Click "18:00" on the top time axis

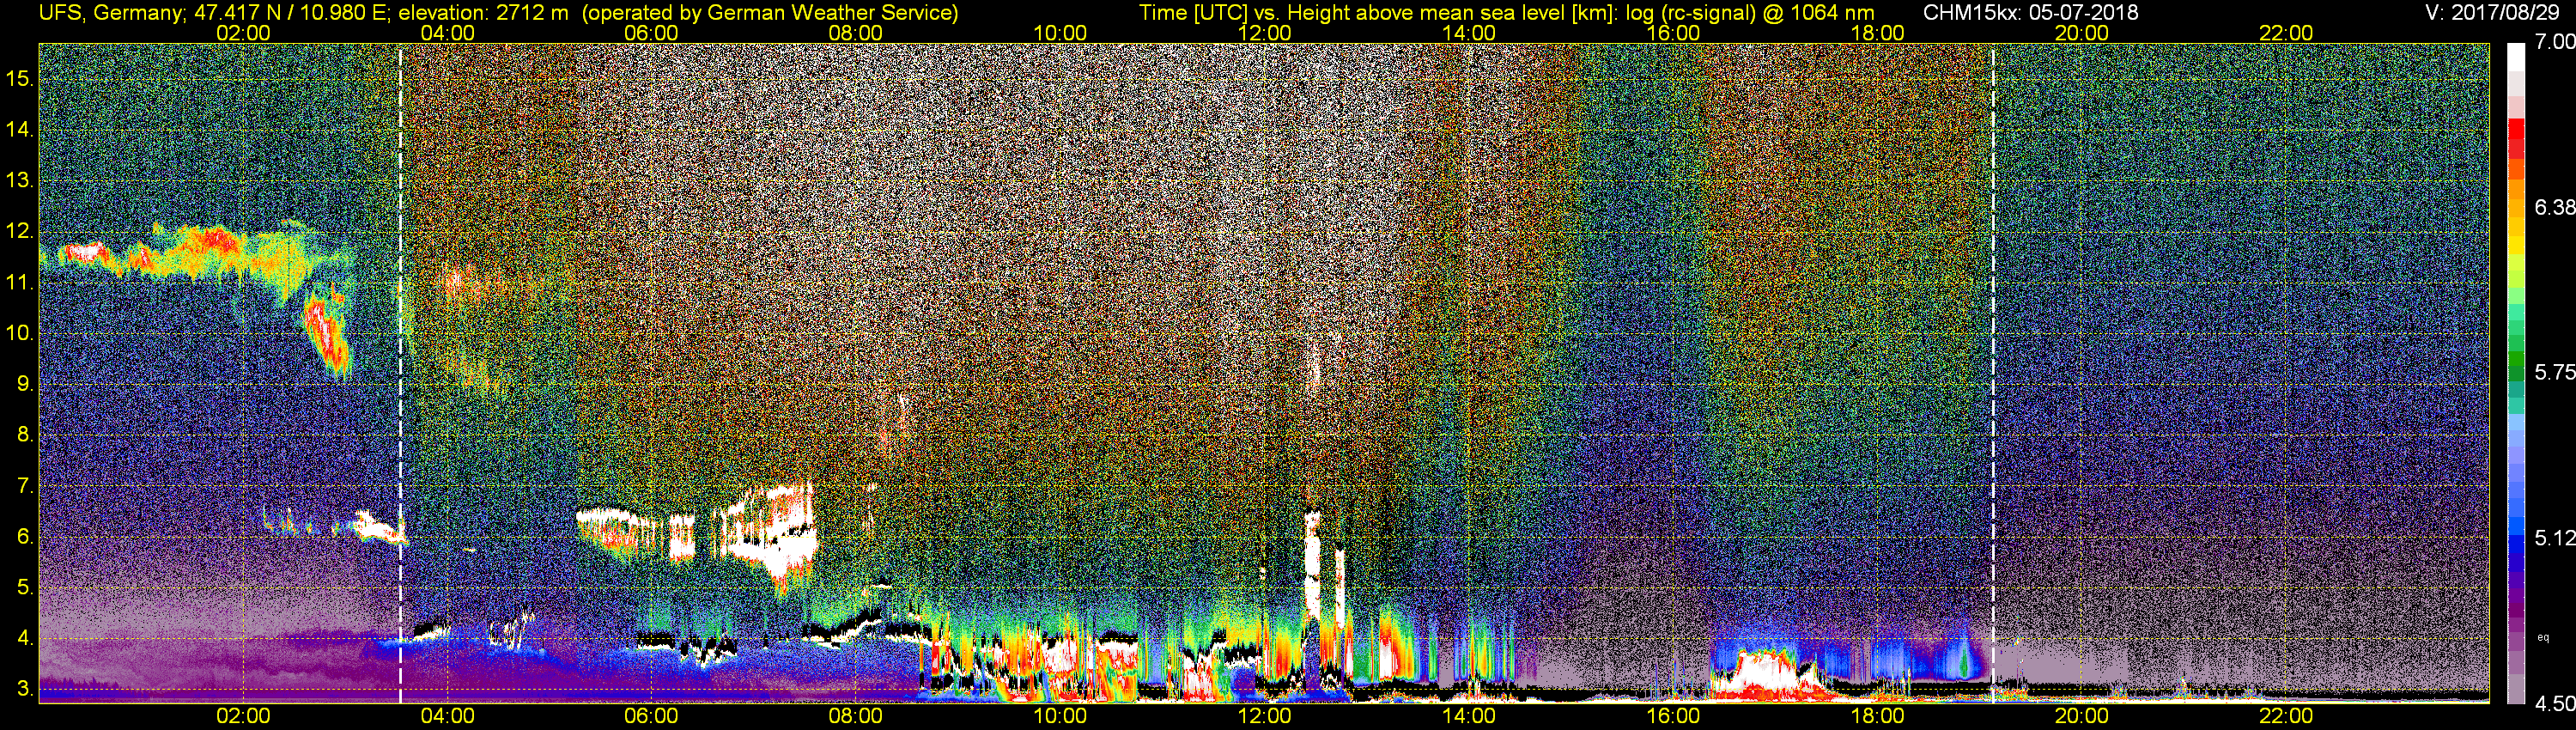pyautogui.click(x=1878, y=33)
